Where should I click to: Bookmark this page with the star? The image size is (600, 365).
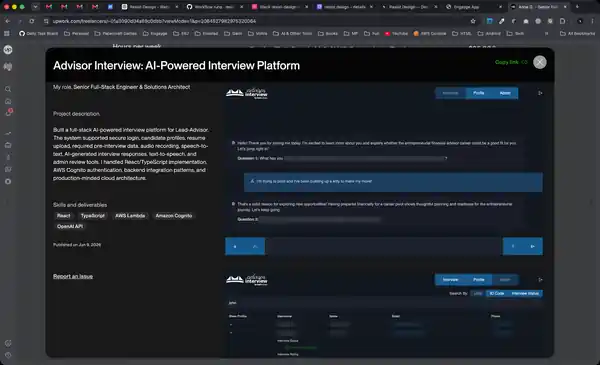[473, 21]
